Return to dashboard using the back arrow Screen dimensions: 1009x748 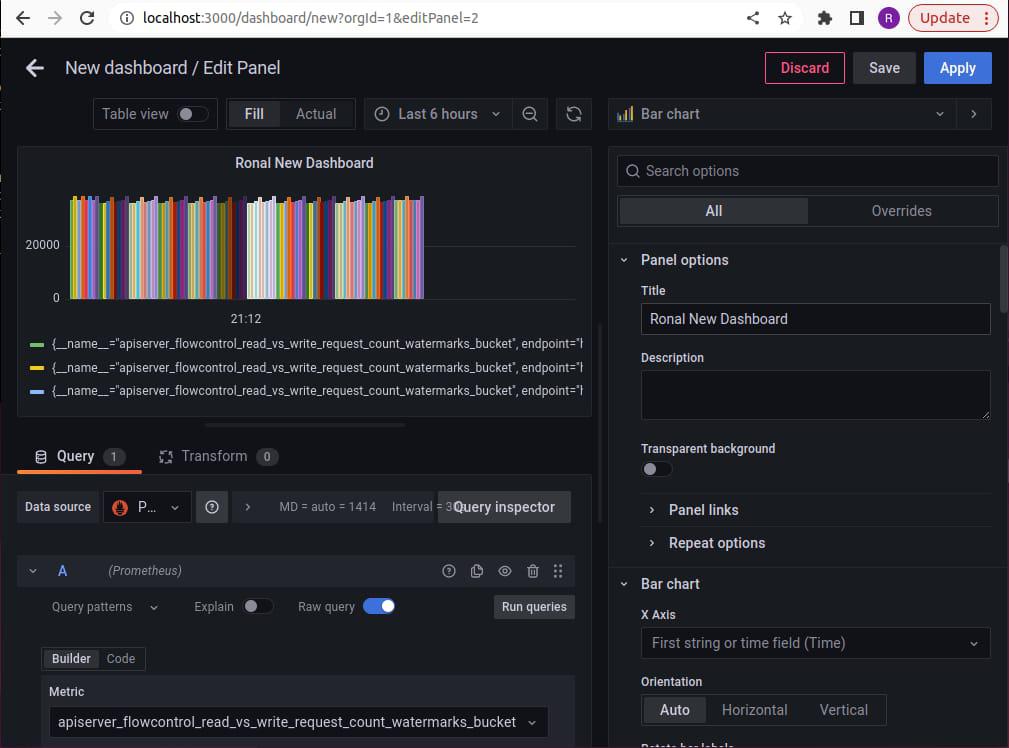point(35,68)
